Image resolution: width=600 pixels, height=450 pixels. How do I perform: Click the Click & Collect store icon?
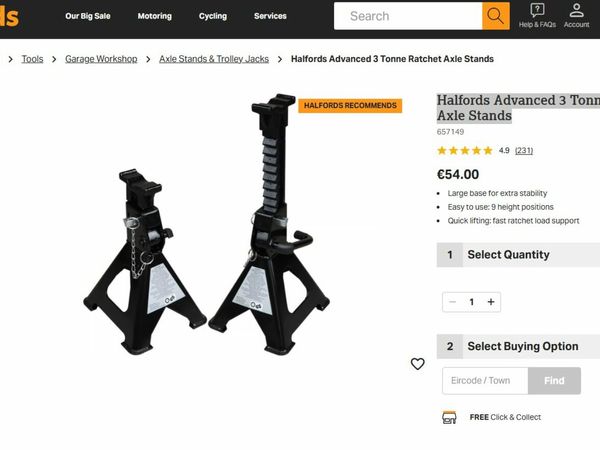(449, 417)
